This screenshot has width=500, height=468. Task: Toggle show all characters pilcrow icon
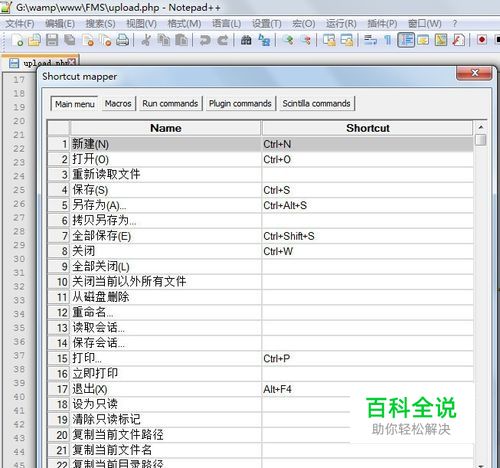[x=388, y=40]
